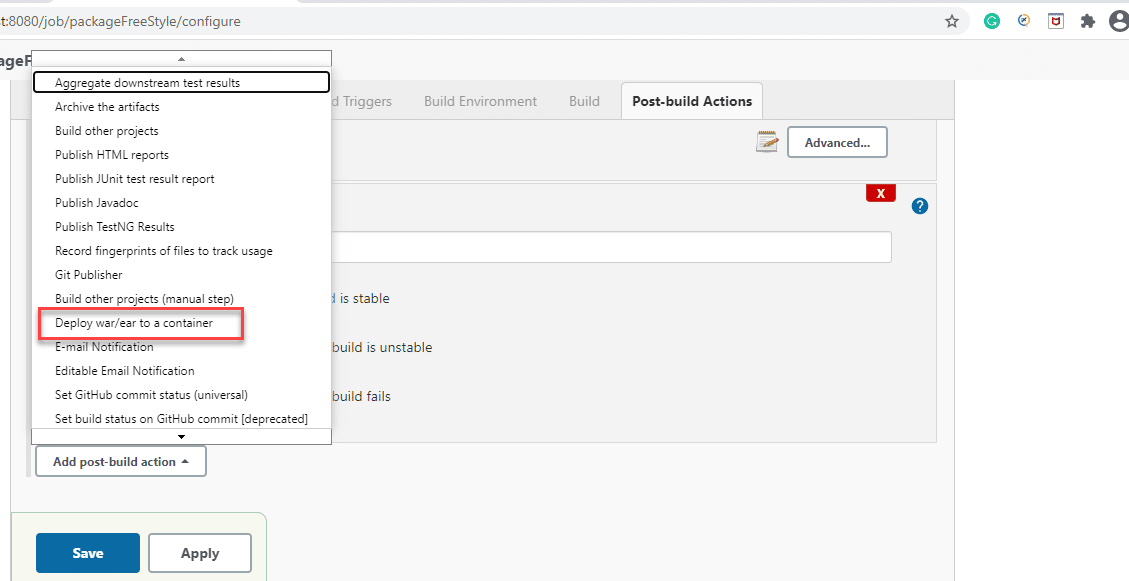Choose Build other projects option
The image size is (1129, 581).
(181, 131)
